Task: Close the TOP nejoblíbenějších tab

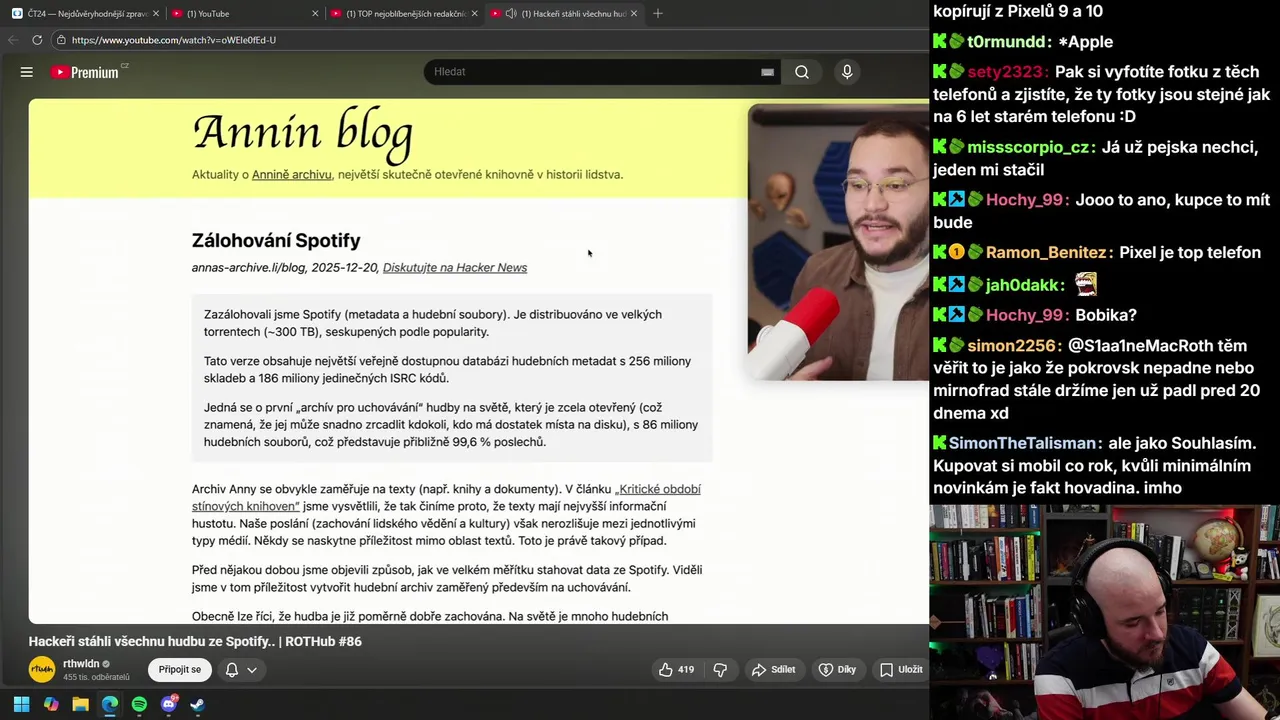Action: (x=474, y=14)
